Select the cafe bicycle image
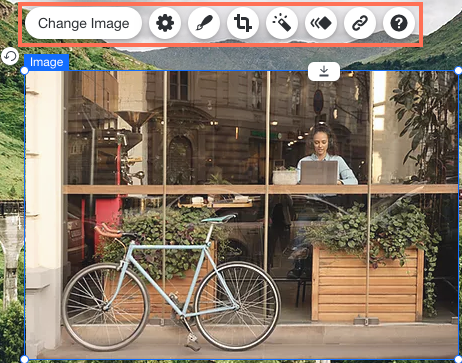This screenshot has width=462, height=363. coord(242,215)
